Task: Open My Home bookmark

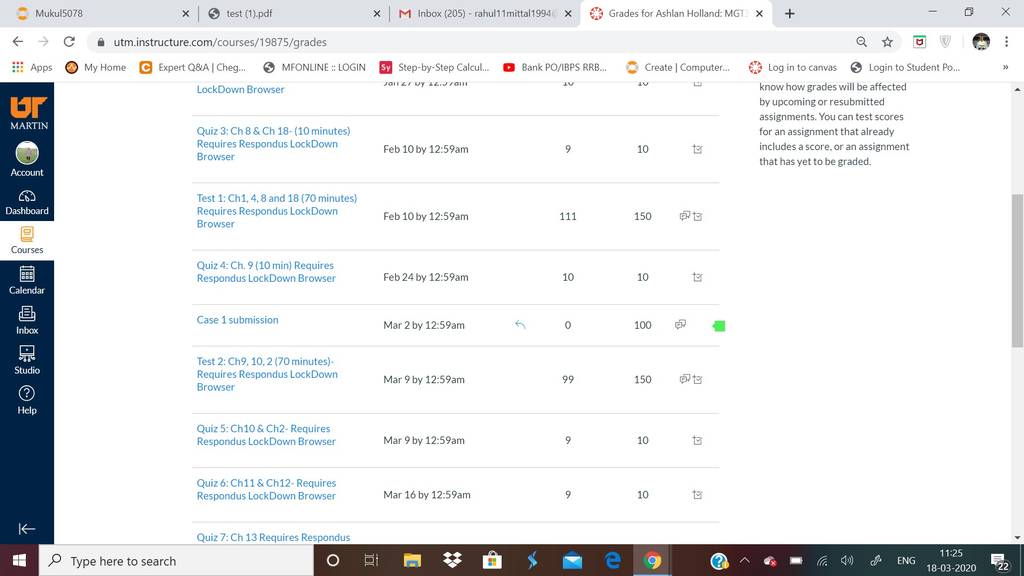Action: point(96,67)
